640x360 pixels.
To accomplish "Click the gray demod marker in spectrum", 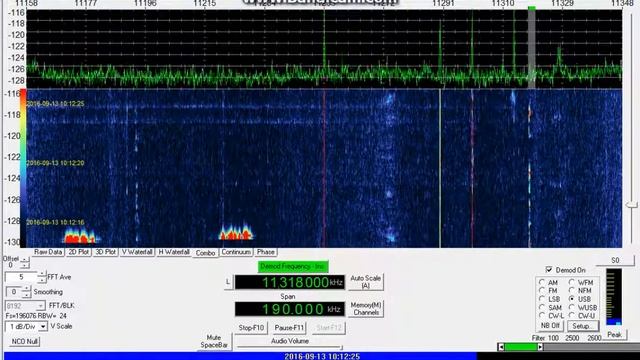I will [x=531, y=48].
